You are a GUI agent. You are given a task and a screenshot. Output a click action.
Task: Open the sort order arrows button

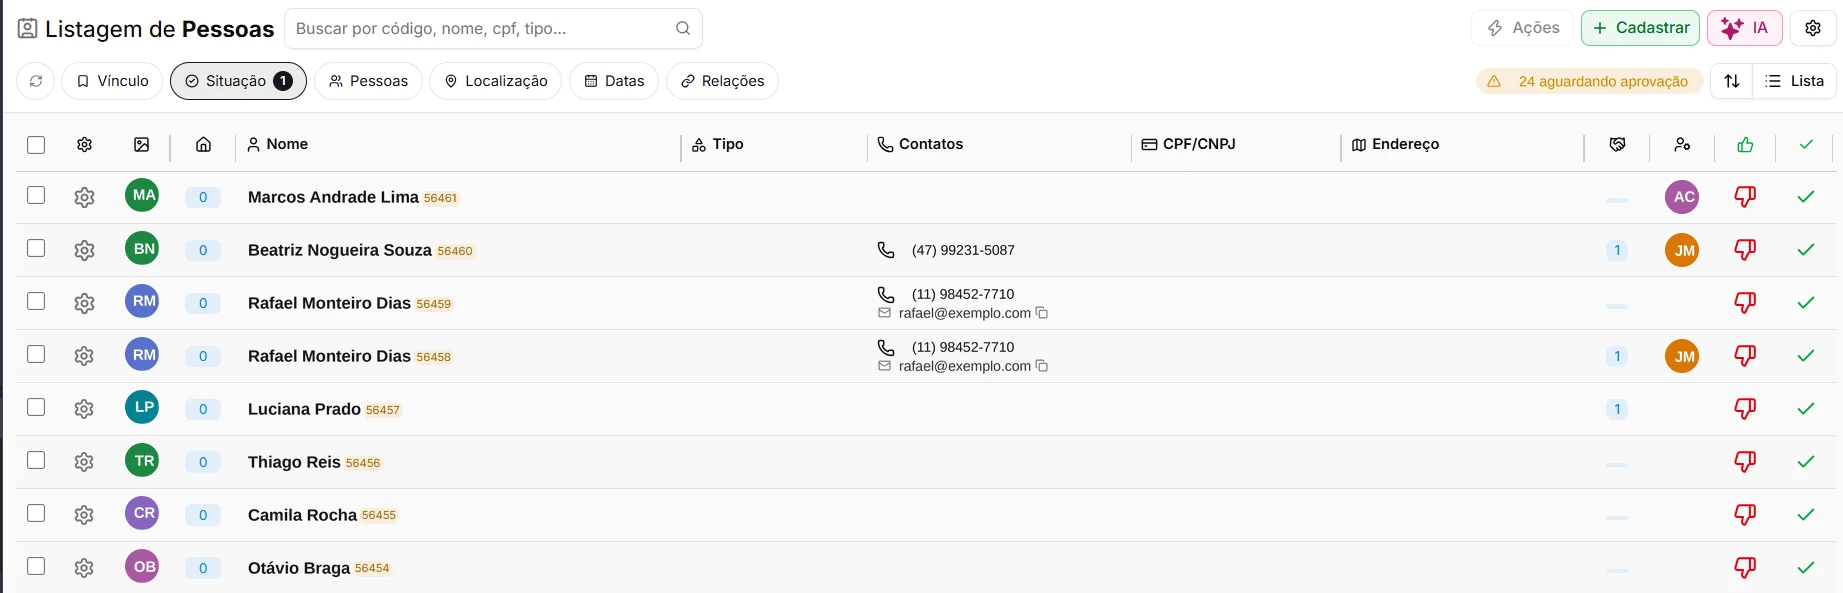pos(1732,81)
